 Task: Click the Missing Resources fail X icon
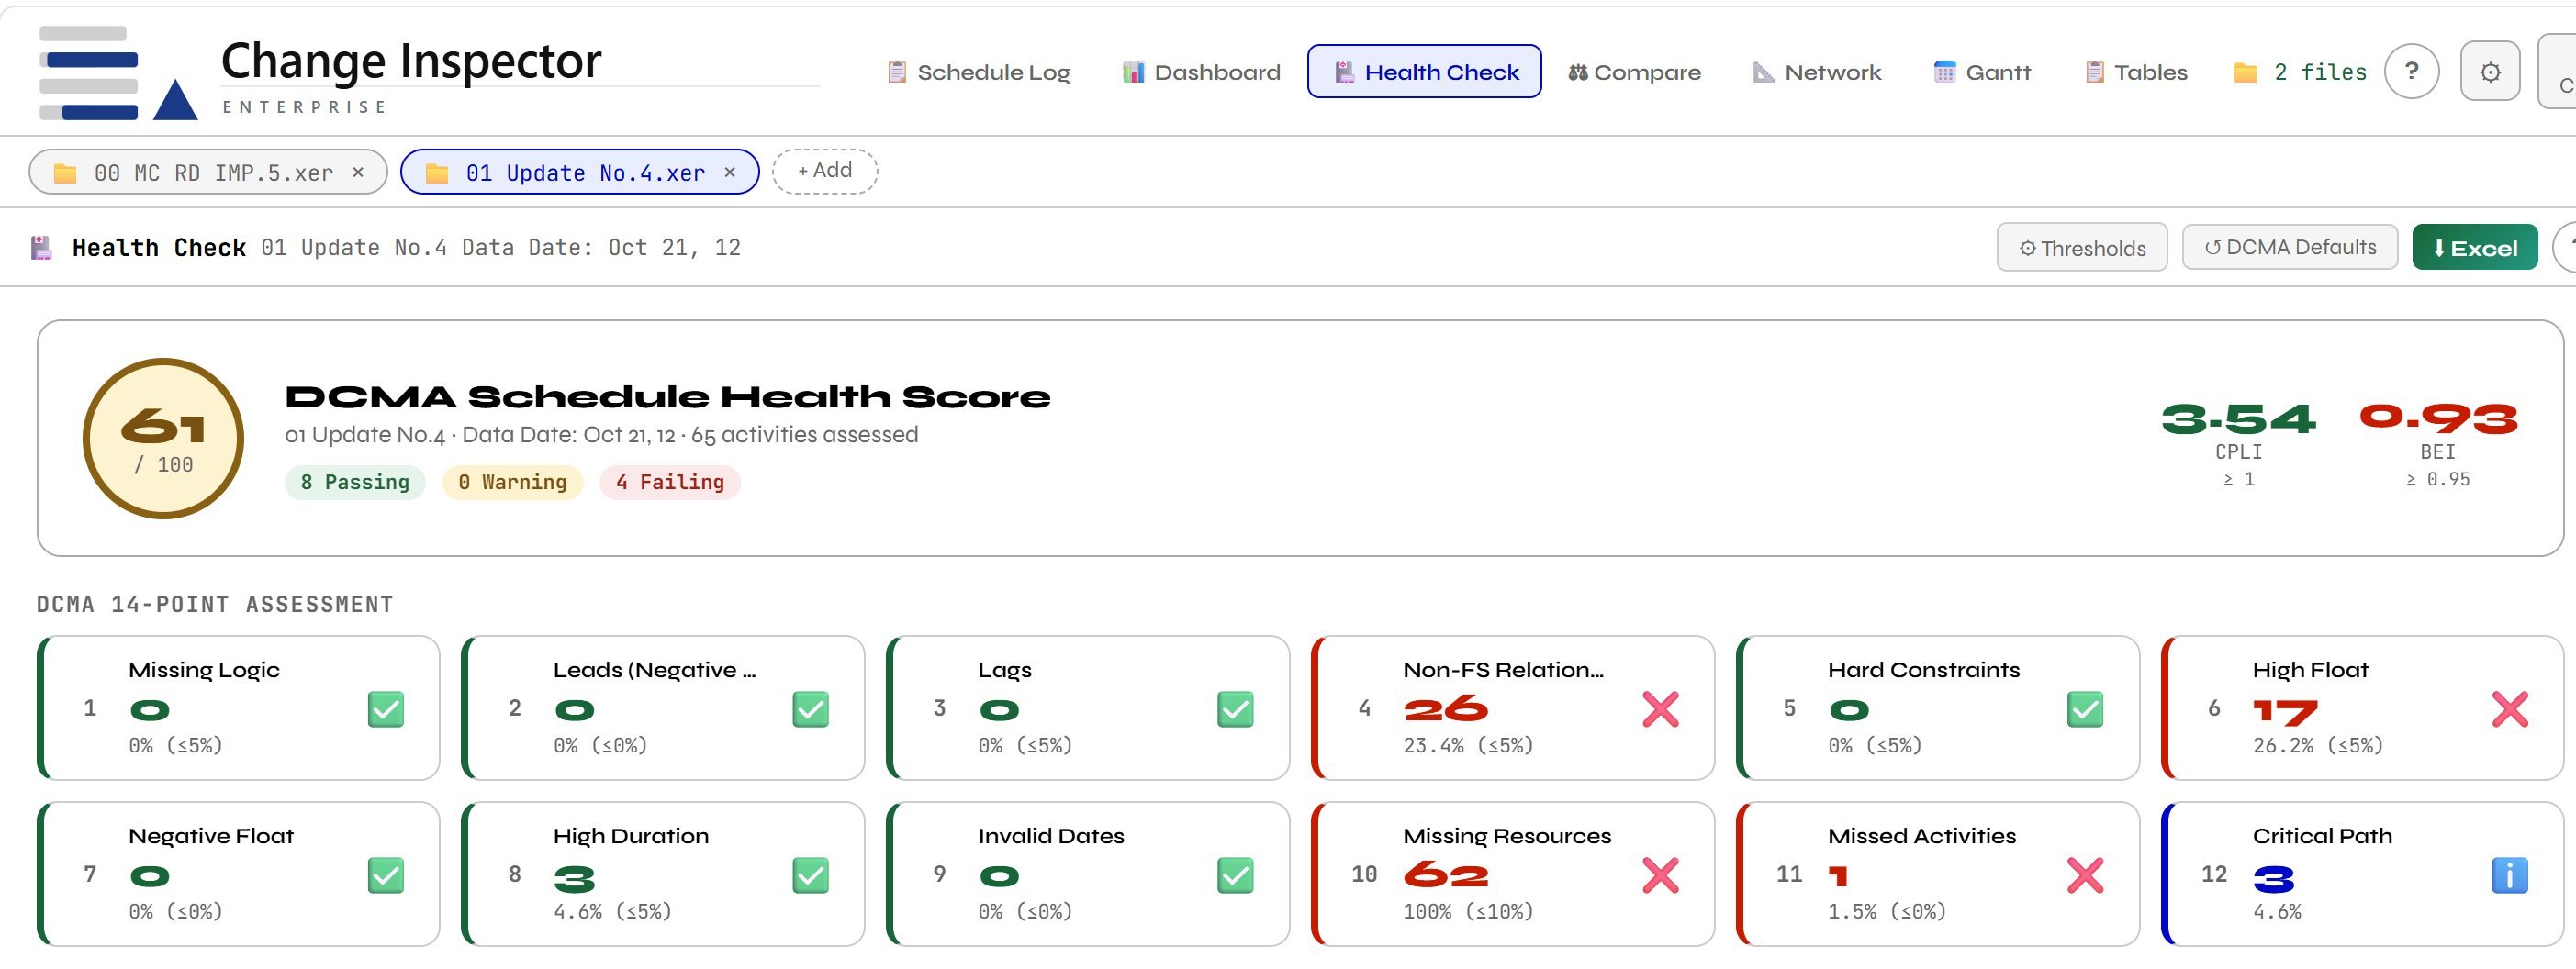point(1661,876)
